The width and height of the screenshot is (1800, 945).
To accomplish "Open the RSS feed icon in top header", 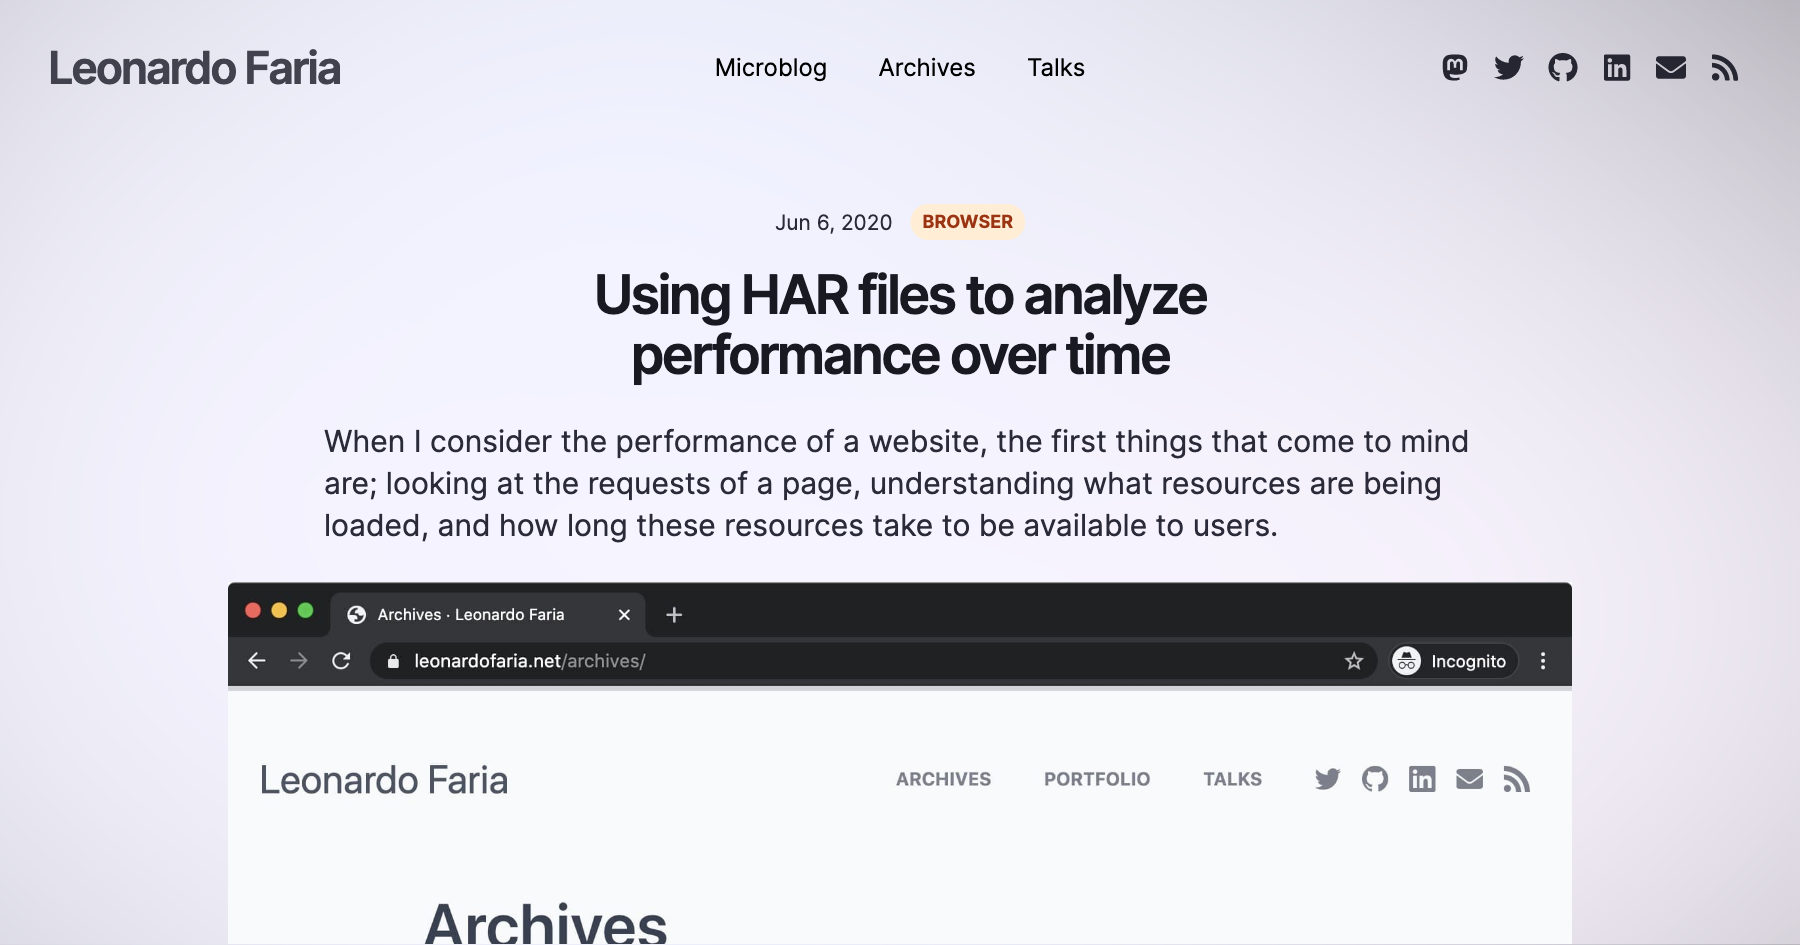I will (1725, 68).
